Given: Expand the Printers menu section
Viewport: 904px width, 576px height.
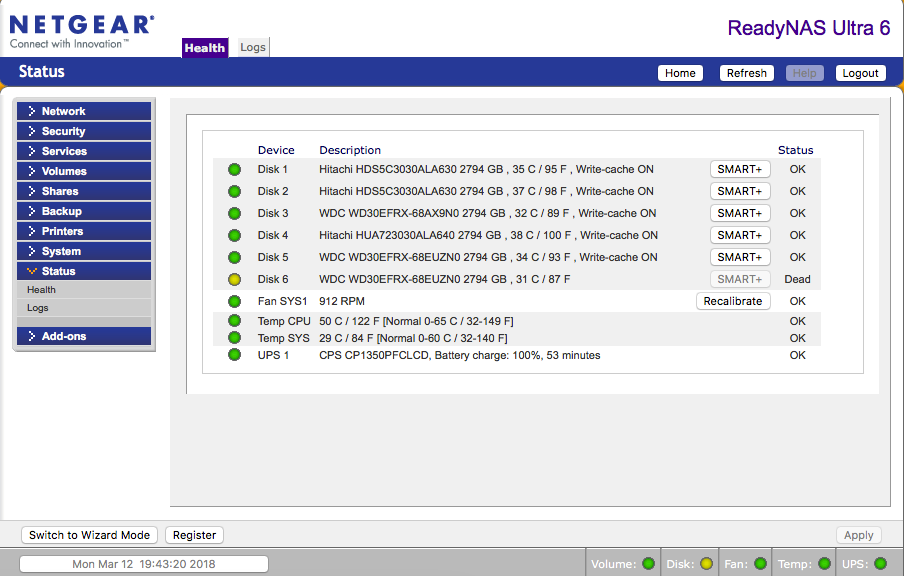Looking at the screenshot, I should [84, 231].
